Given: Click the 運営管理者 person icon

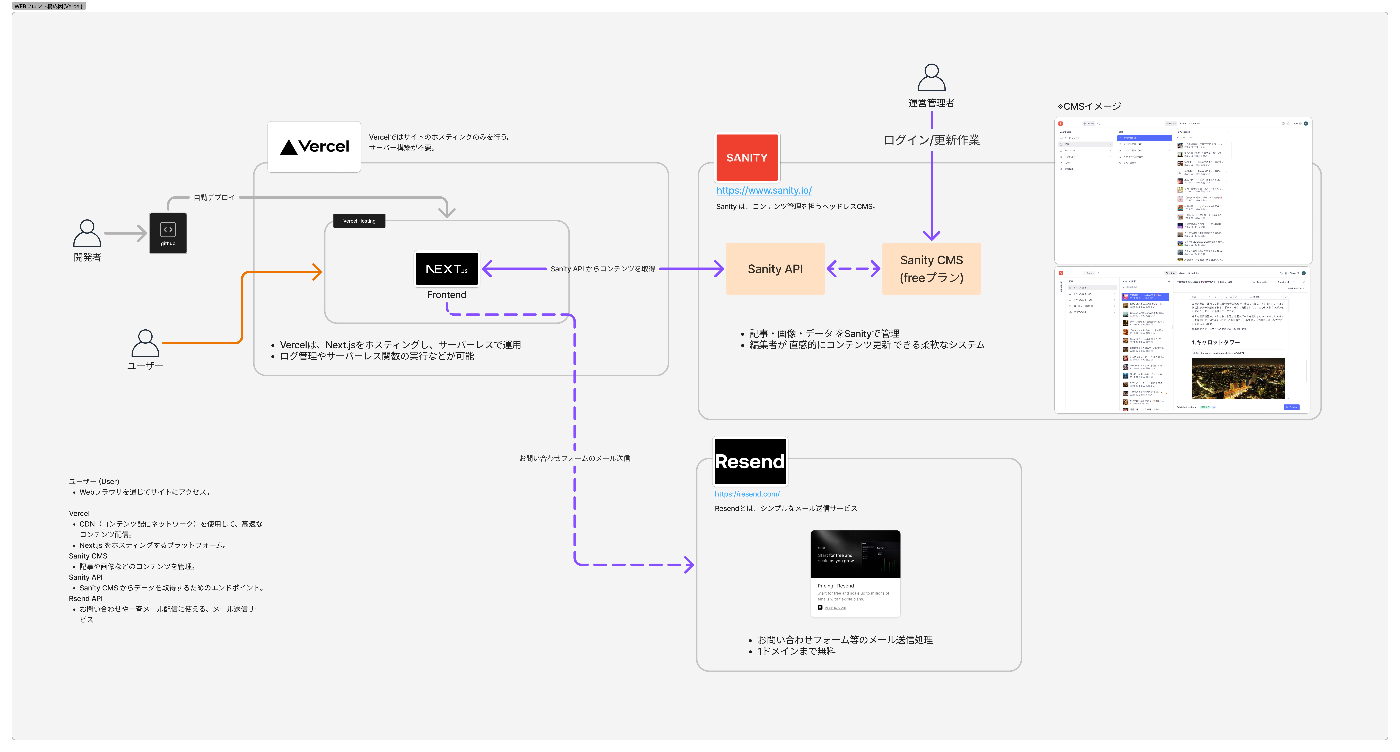Looking at the screenshot, I should pyautogui.click(x=932, y=78).
